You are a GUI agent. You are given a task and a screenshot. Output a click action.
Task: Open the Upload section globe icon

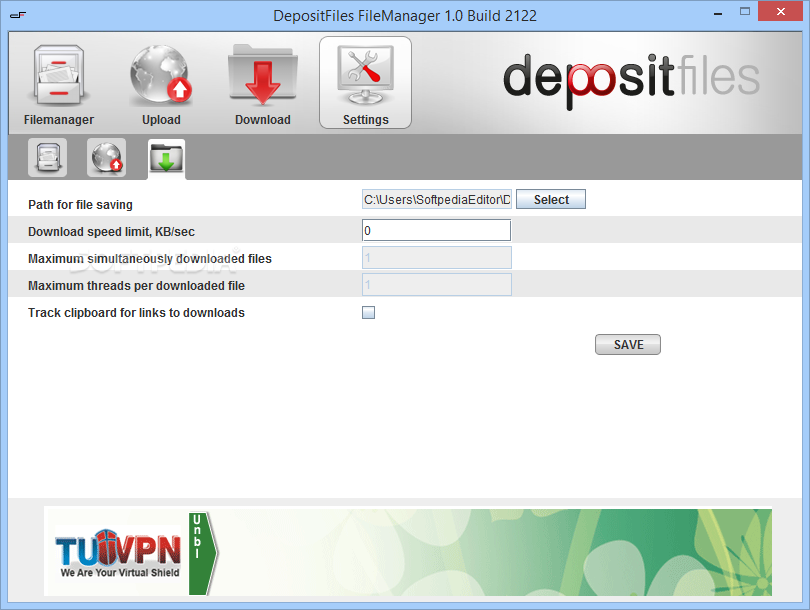pyautogui.click(x=161, y=75)
